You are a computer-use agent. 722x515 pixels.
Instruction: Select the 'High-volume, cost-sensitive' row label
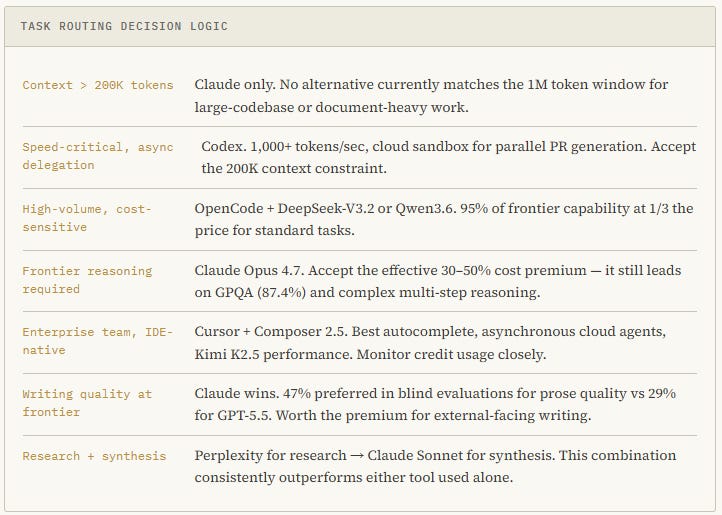pos(87,218)
